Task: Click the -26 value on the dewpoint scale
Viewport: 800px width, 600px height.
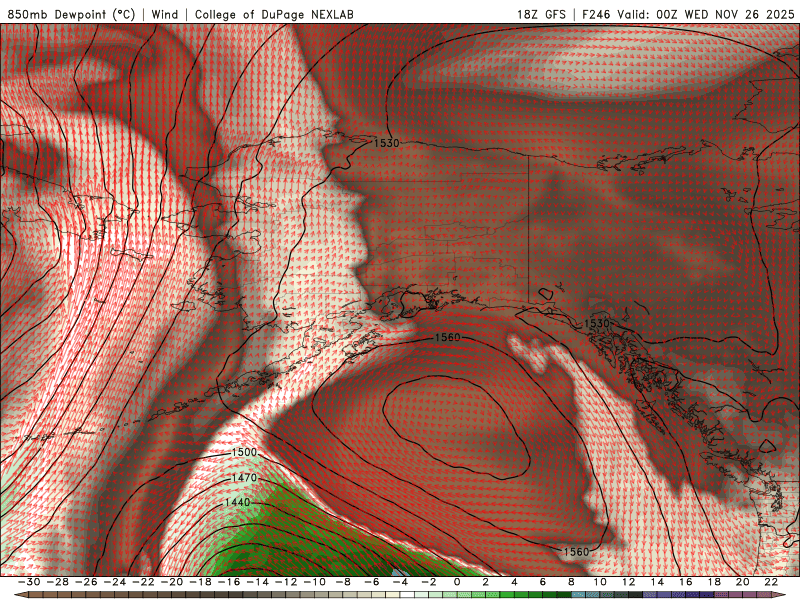Action: click(86, 582)
